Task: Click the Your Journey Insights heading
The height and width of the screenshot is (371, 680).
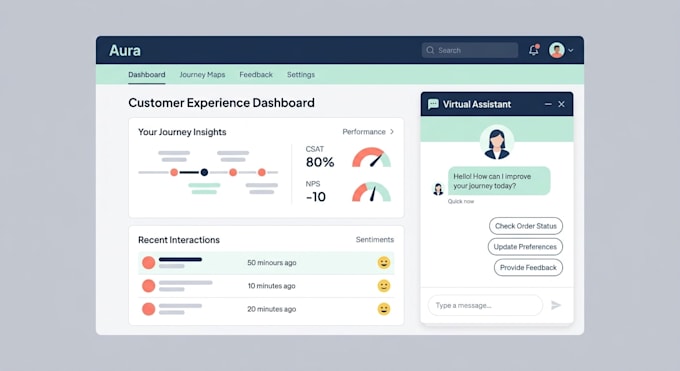Action: pos(182,132)
